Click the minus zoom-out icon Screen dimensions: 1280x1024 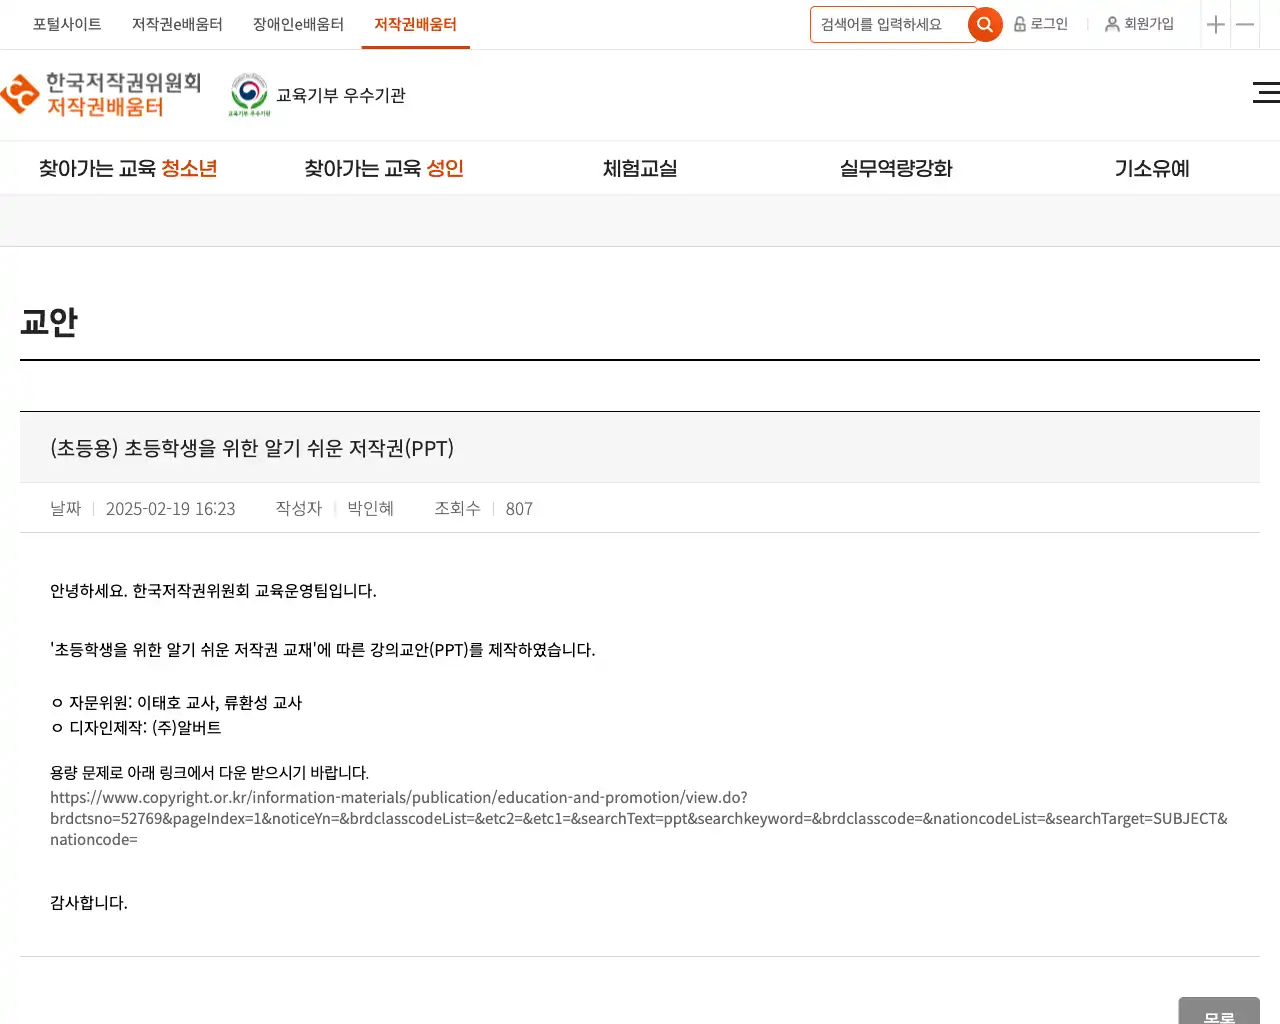coord(1245,25)
